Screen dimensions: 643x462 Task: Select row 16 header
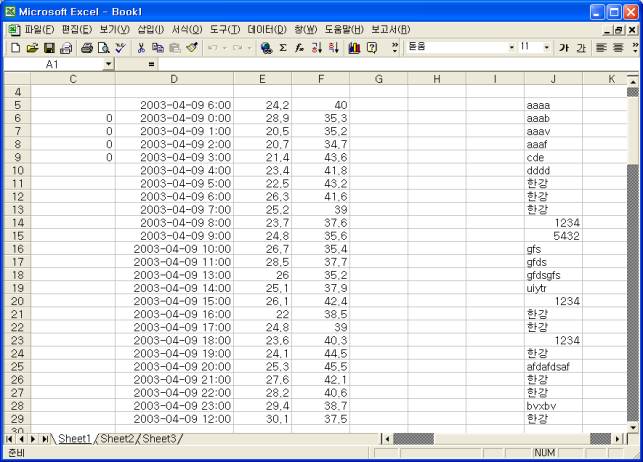(17, 248)
